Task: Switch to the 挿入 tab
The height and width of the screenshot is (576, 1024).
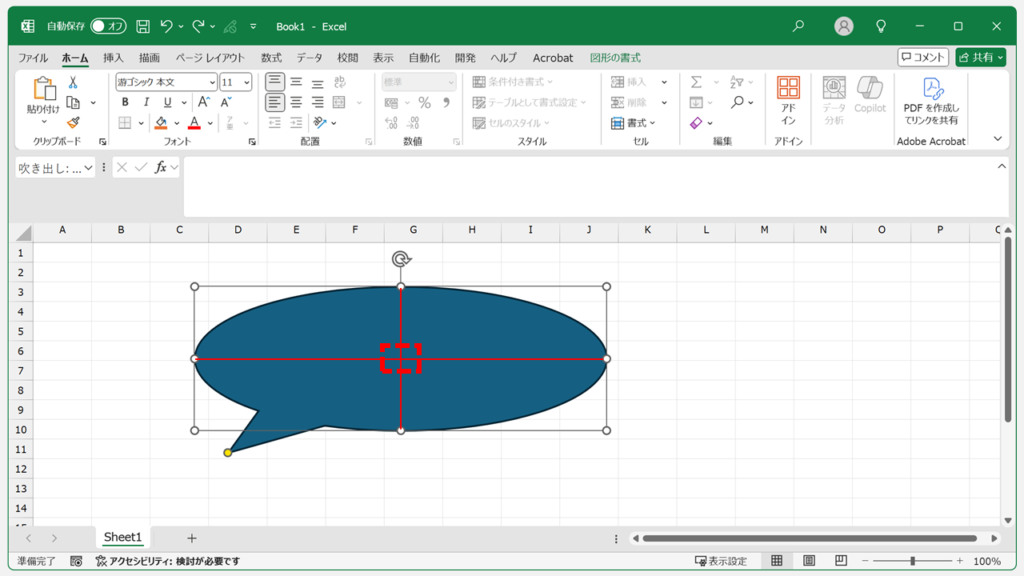Action: (x=113, y=57)
